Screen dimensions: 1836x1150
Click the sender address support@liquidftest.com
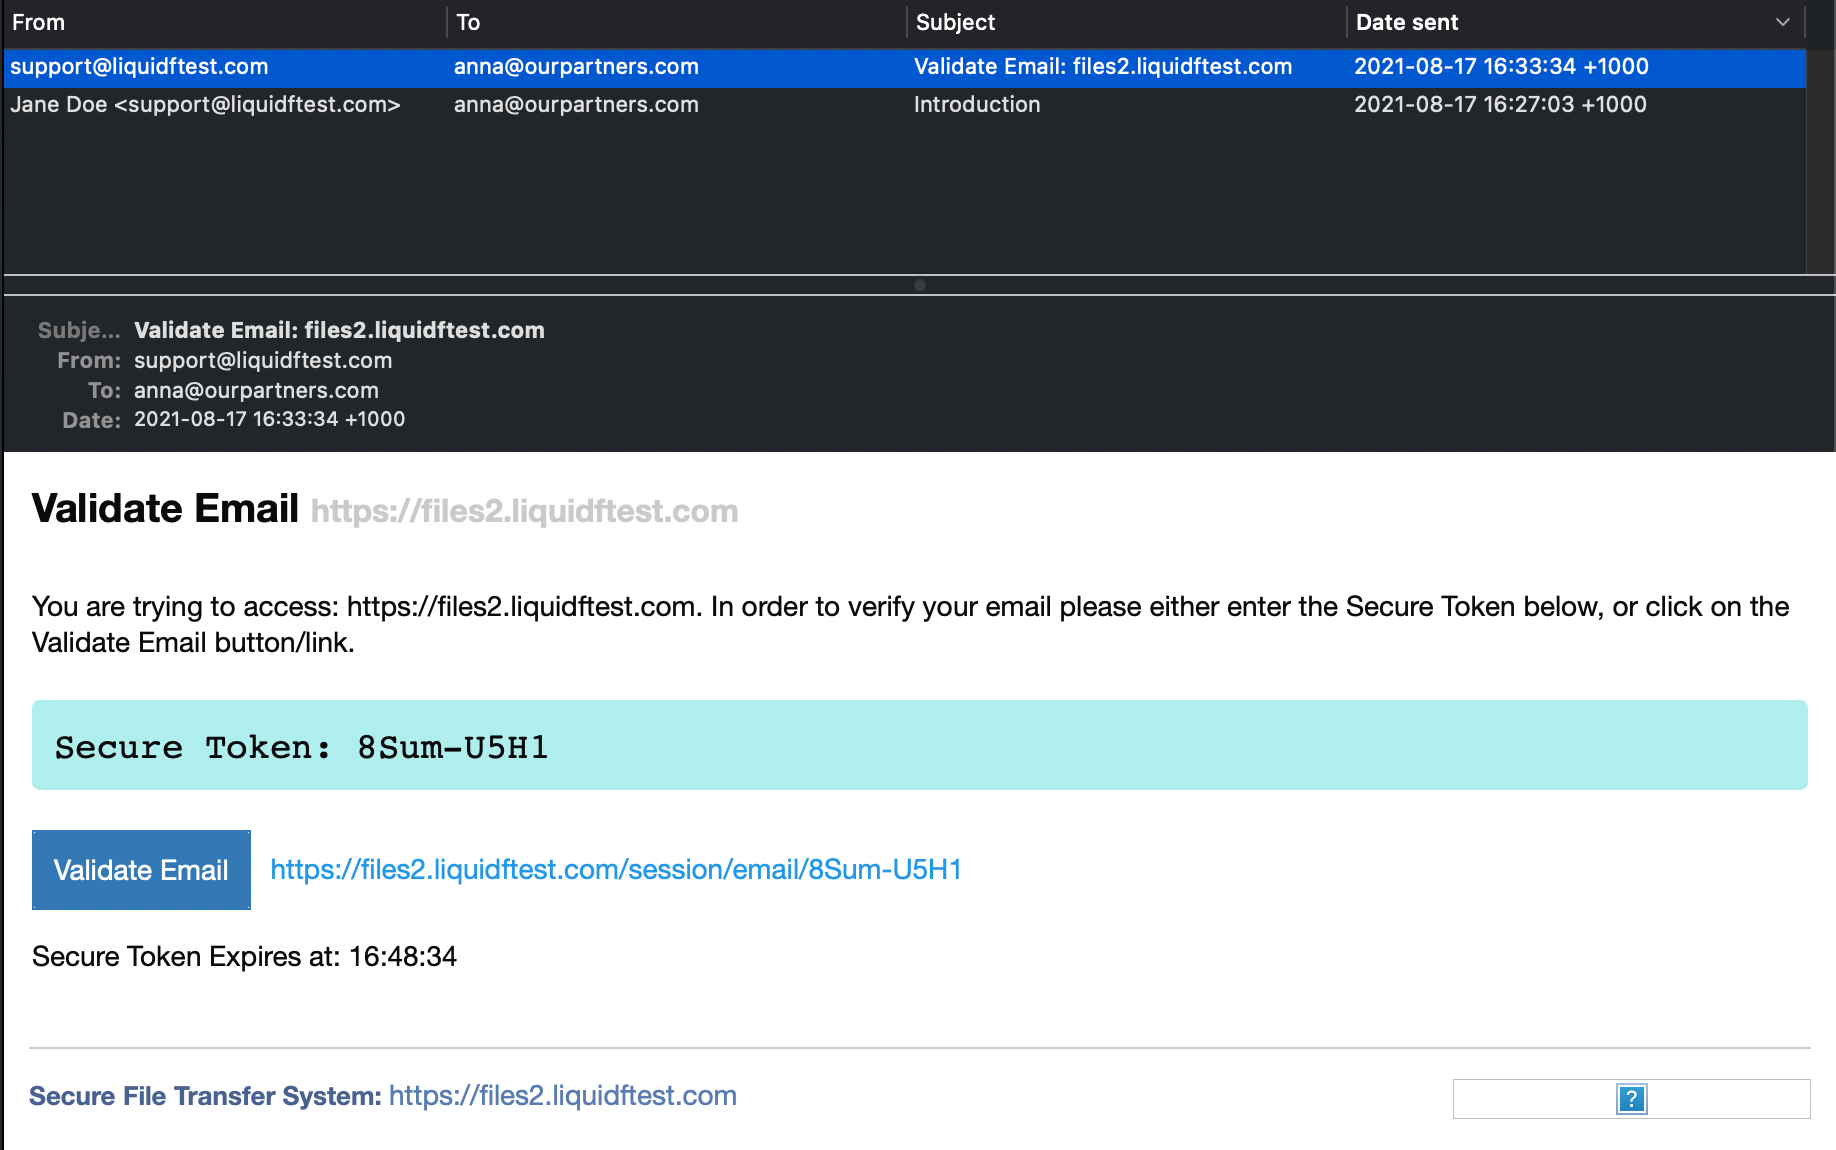[x=263, y=360]
